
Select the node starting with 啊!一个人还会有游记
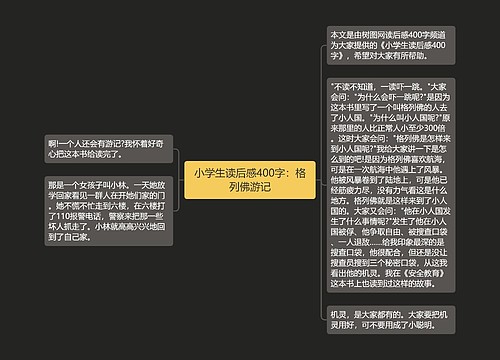[x=109, y=149]
